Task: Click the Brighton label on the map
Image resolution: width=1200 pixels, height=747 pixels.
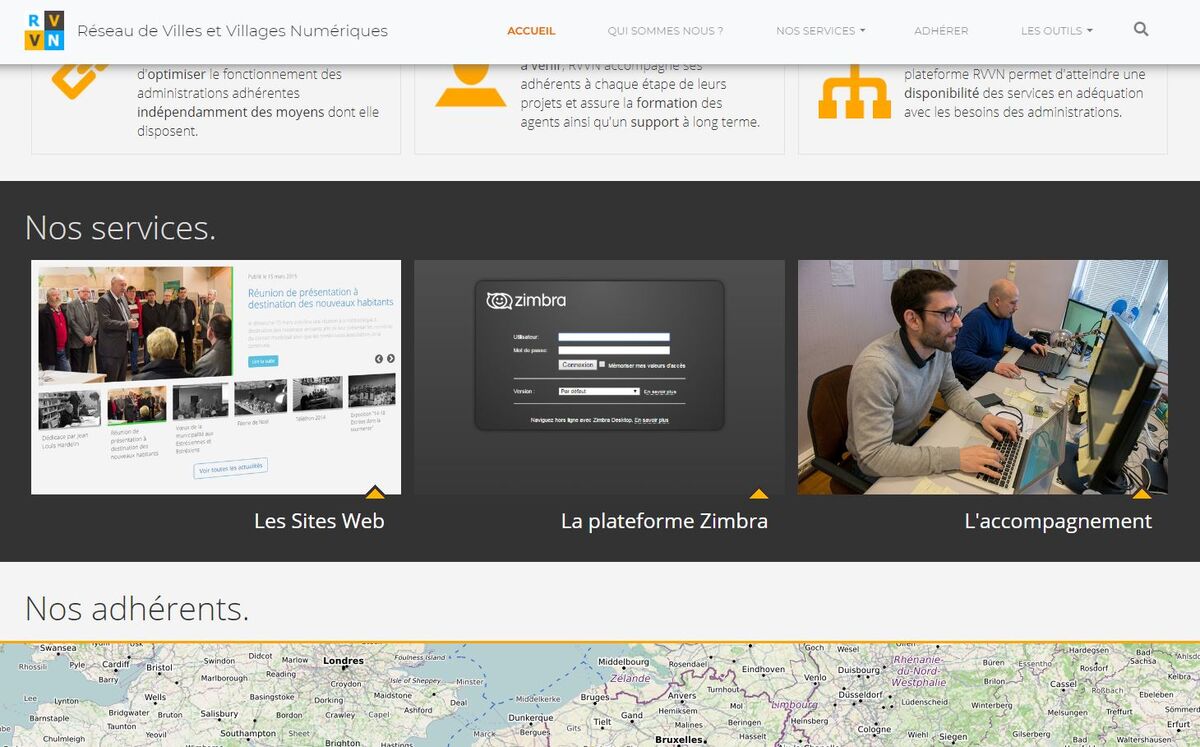Action: pyautogui.click(x=343, y=742)
